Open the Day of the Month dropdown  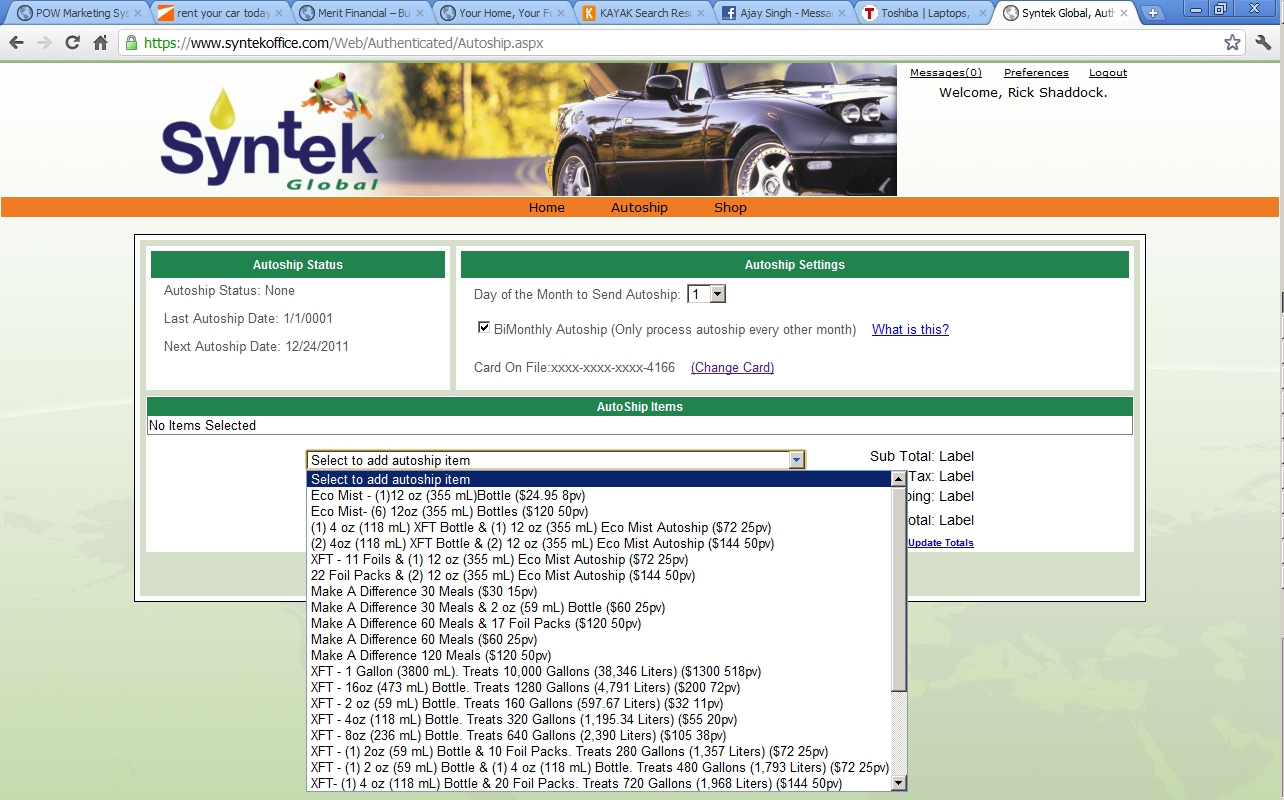click(706, 294)
